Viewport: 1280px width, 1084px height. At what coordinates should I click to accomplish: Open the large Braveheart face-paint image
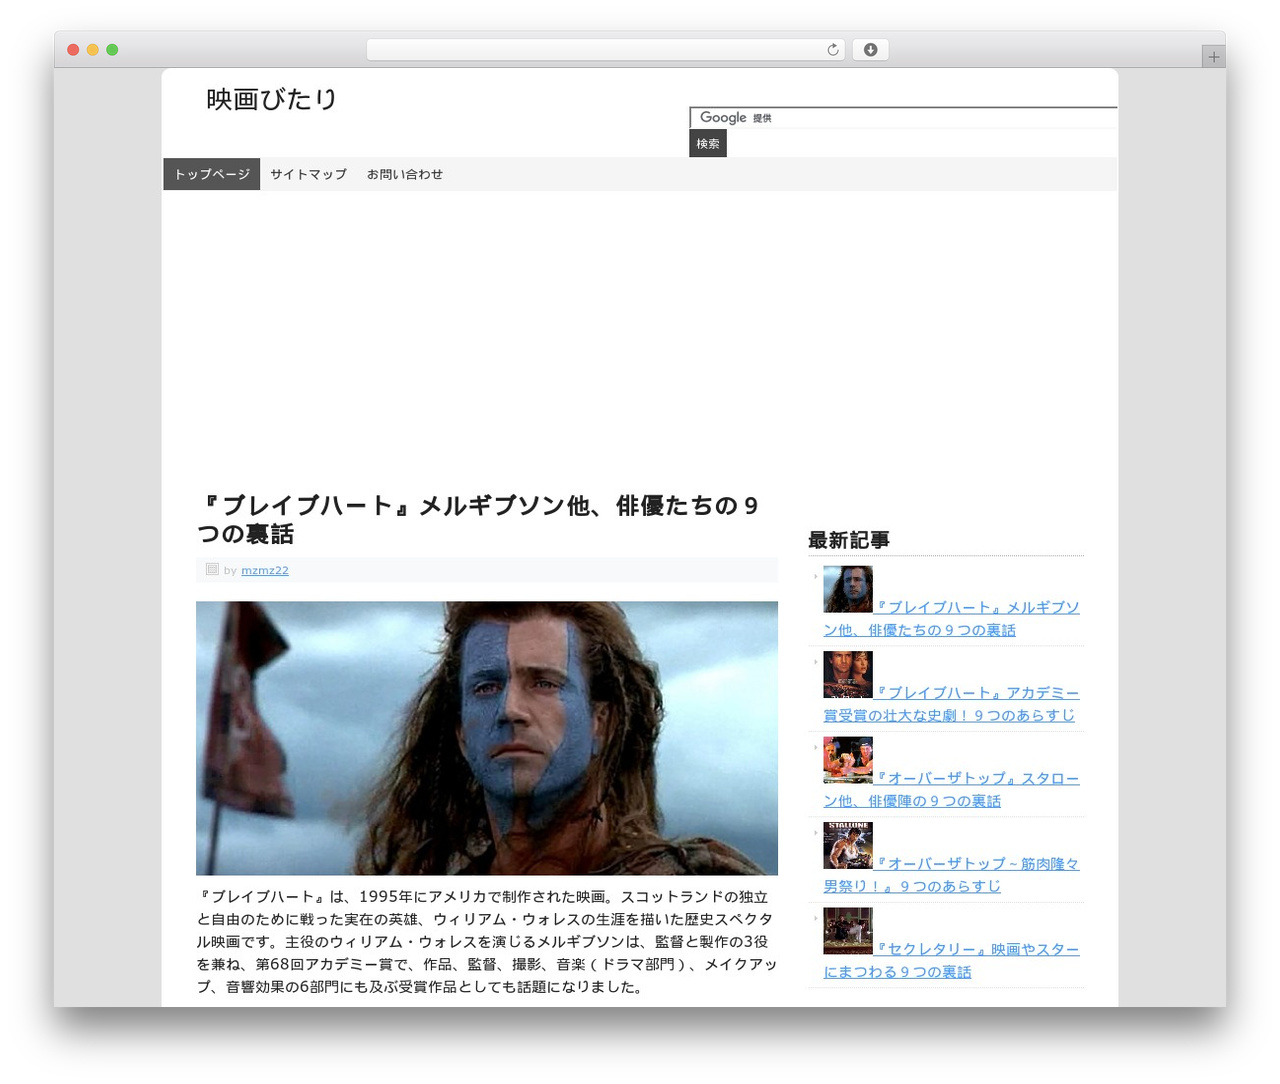pos(487,738)
